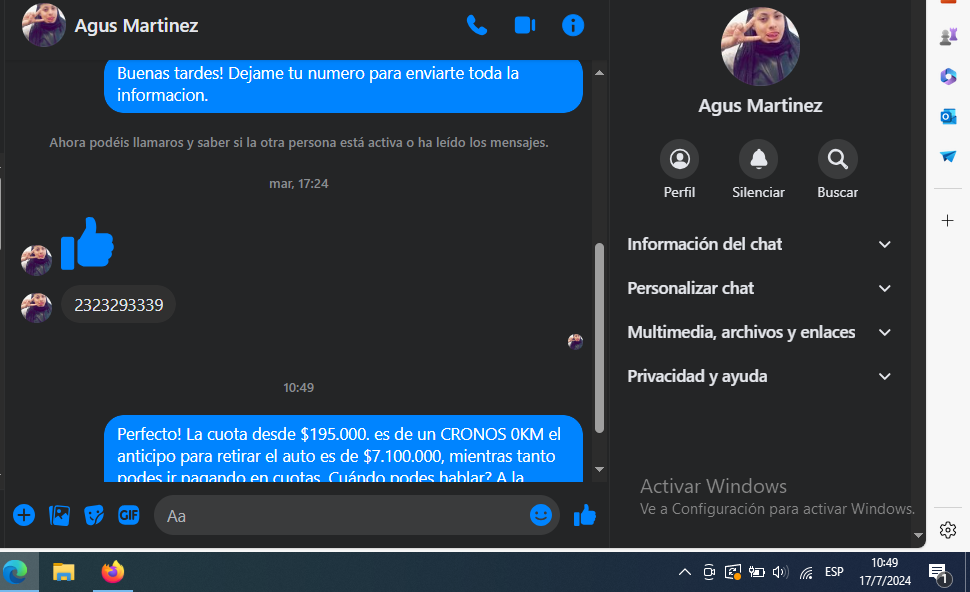Image resolution: width=970 pixels, height=592 pixels.
Task: Expand Personalizar chat section
Action: click(x=760, y=288)
